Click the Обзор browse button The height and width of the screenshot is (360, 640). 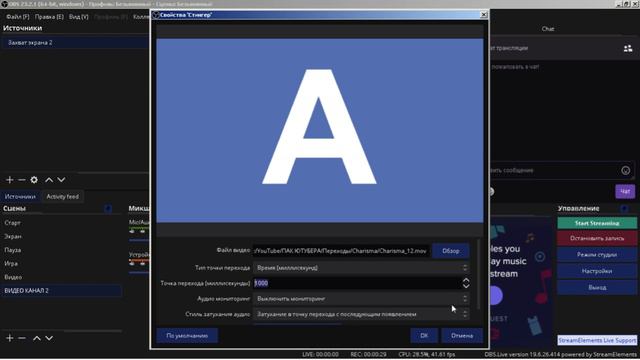point(451,251)
